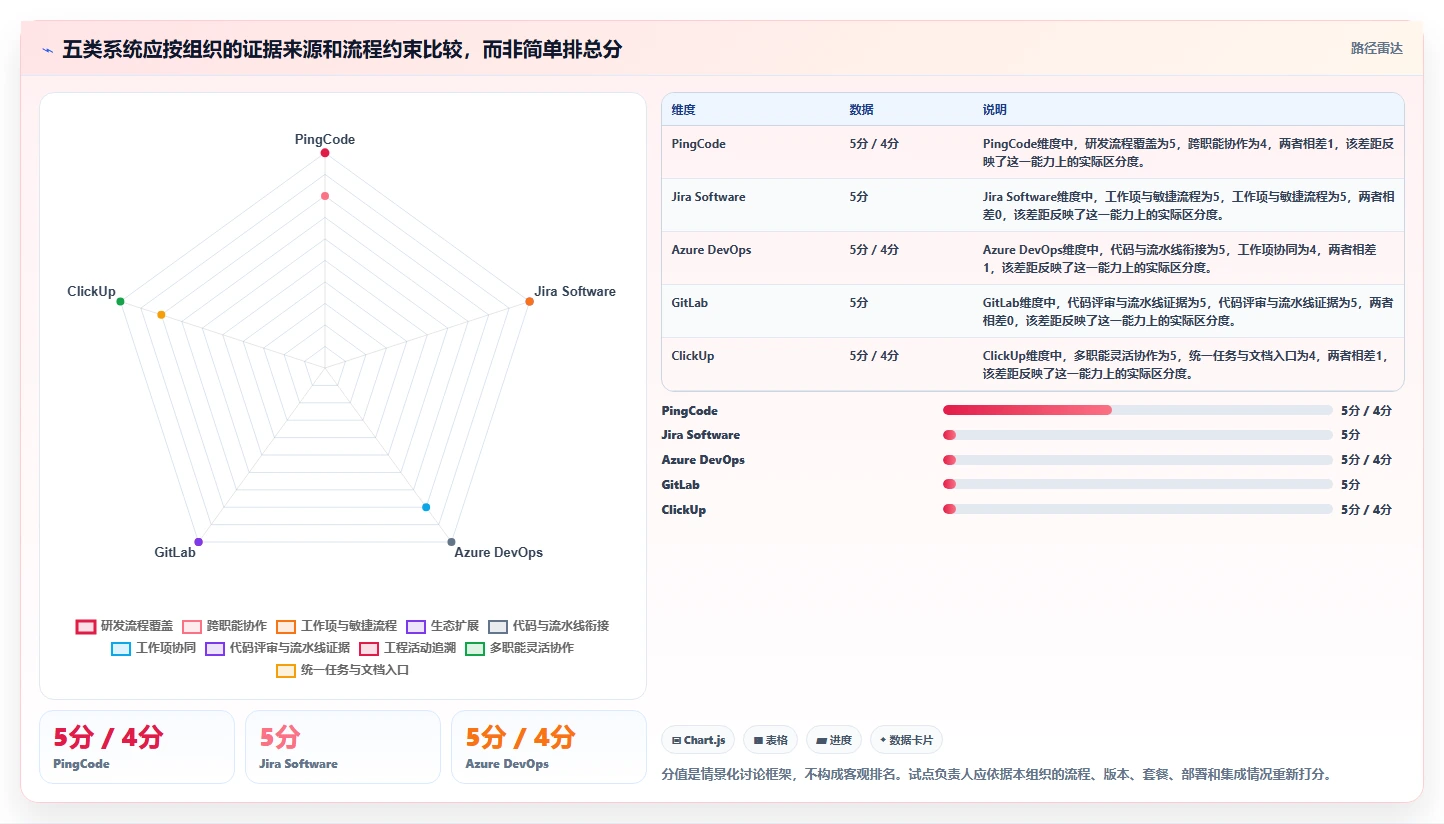1444x824 pixels.
Task: Click the Jira Software radar point
Action: 529,301
